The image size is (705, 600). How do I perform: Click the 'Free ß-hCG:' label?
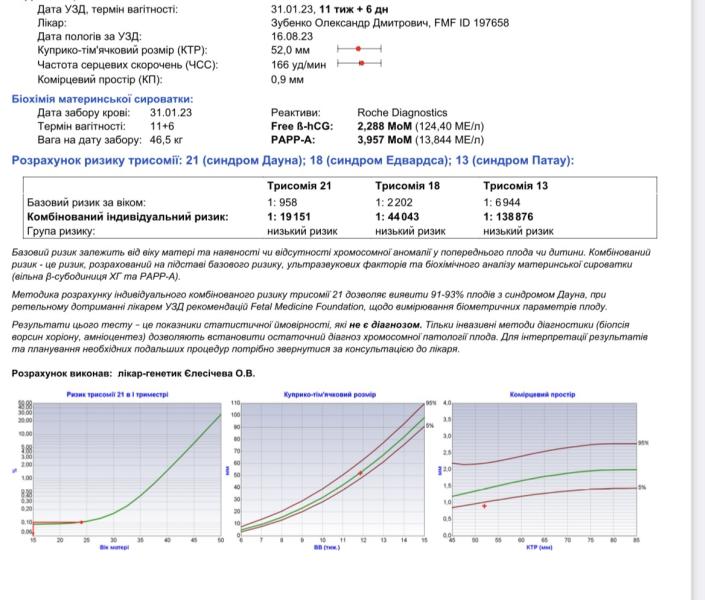tap(302, 126)
